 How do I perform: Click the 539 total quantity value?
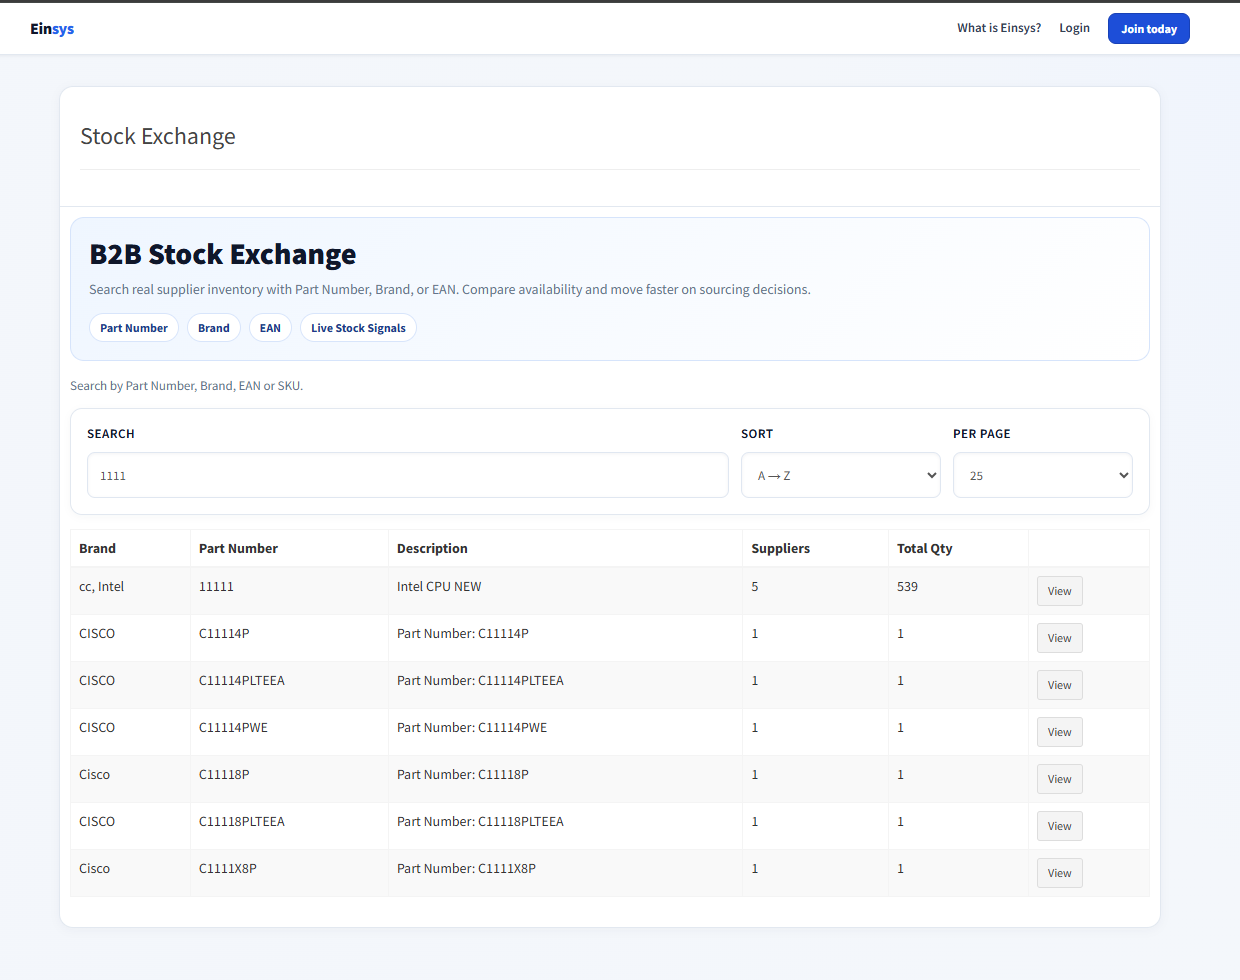pos(907,586)
